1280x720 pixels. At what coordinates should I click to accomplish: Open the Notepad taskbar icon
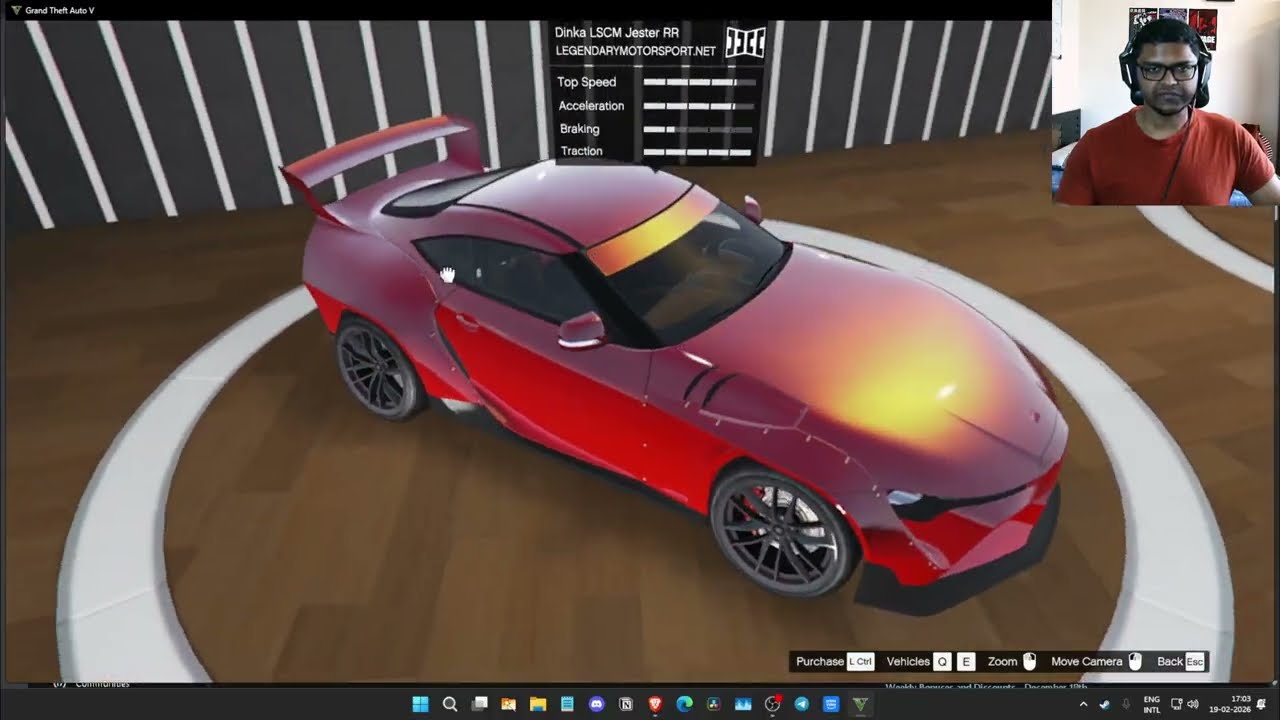click(567, 704)
